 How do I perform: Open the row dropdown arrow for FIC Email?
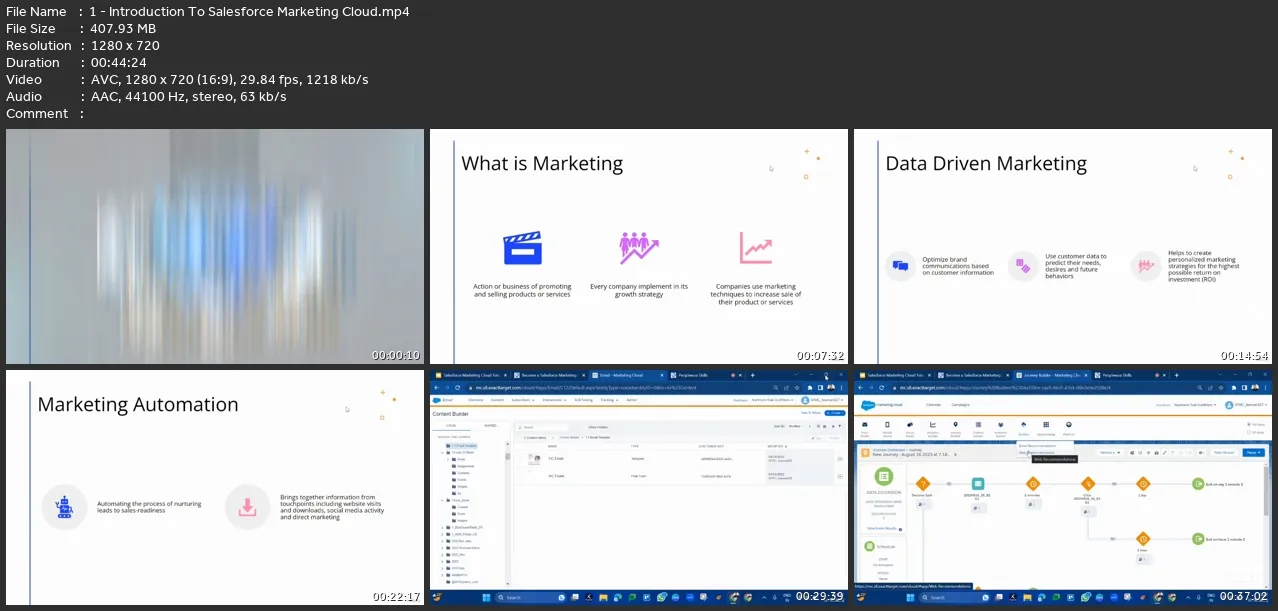(x=840, y=459)
